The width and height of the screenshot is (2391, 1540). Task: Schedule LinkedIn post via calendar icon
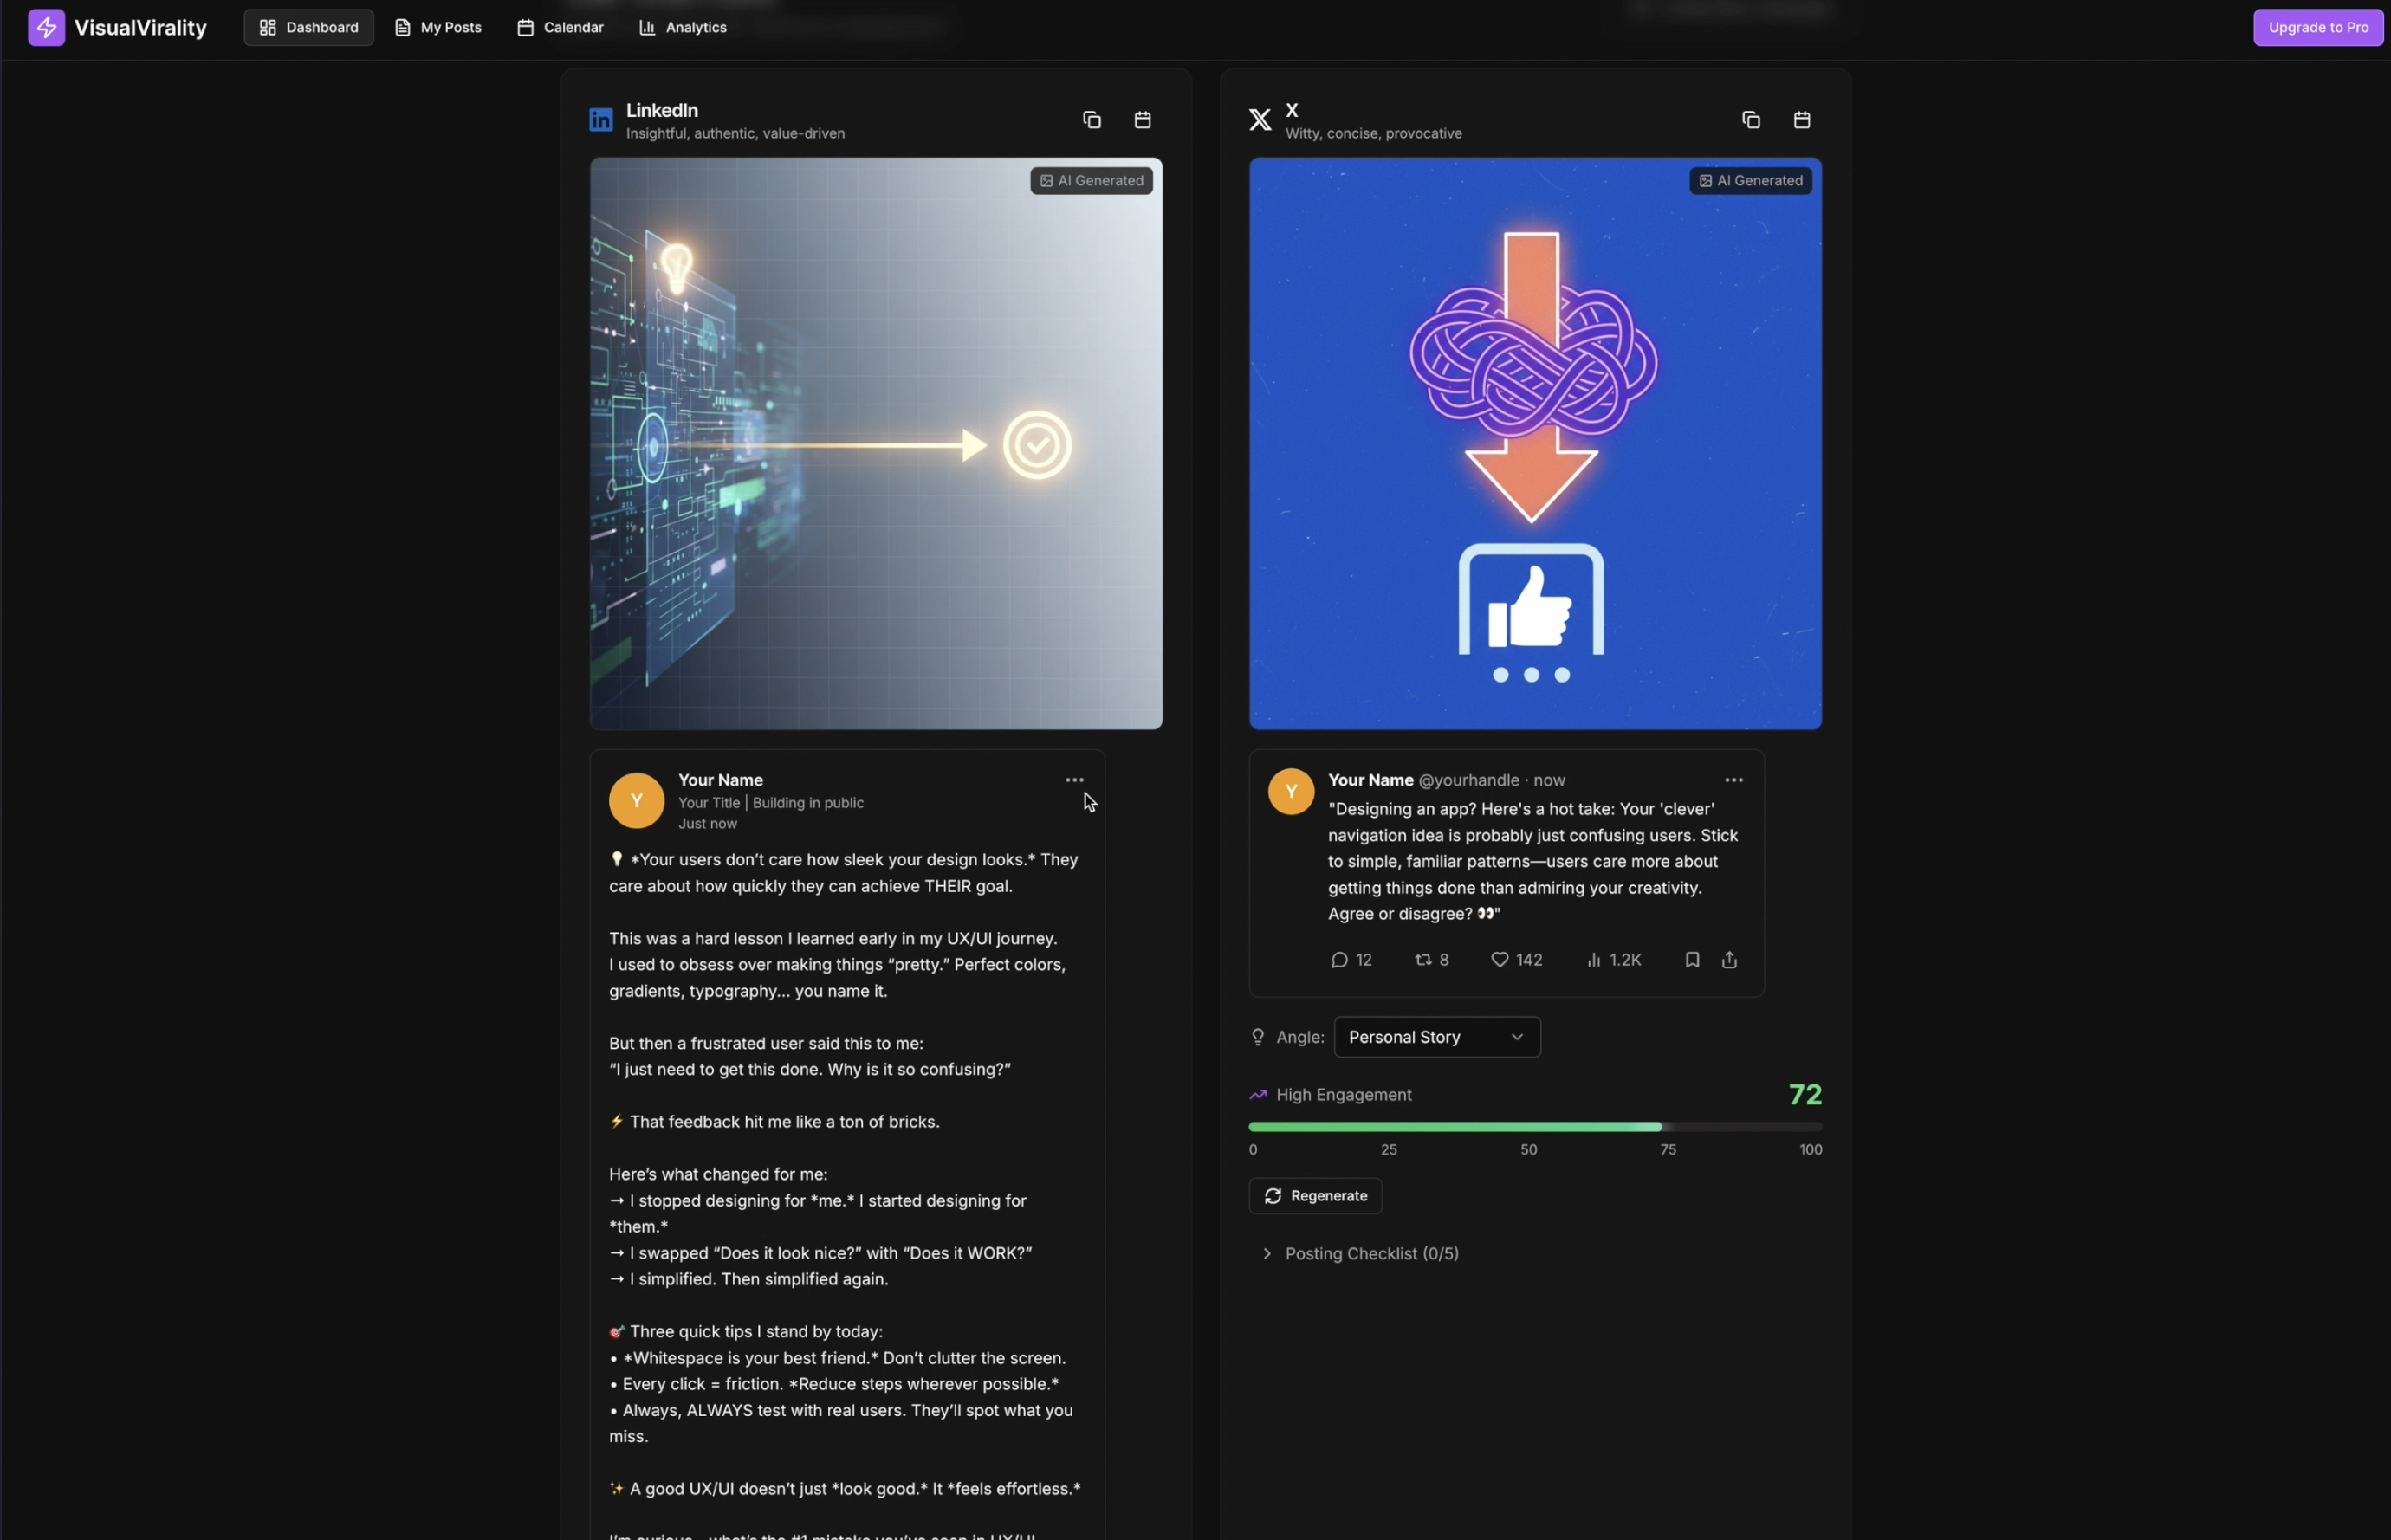(x=1142, y=120)
